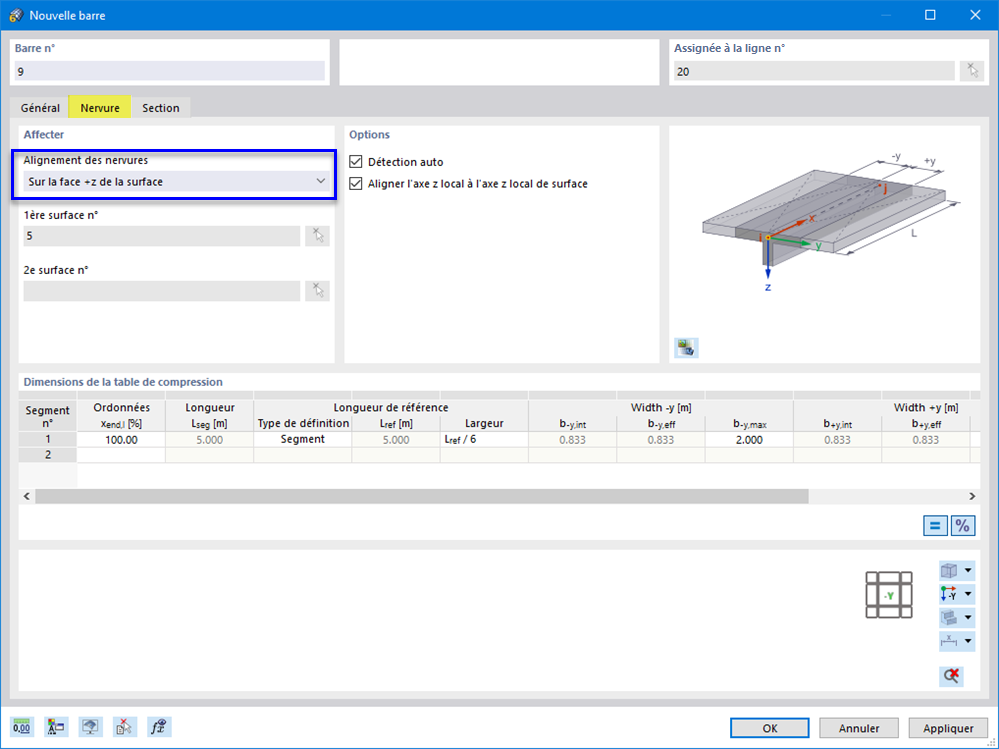Click the 1ère surface n° field
The image size is (999, 749).
point(162,236)
